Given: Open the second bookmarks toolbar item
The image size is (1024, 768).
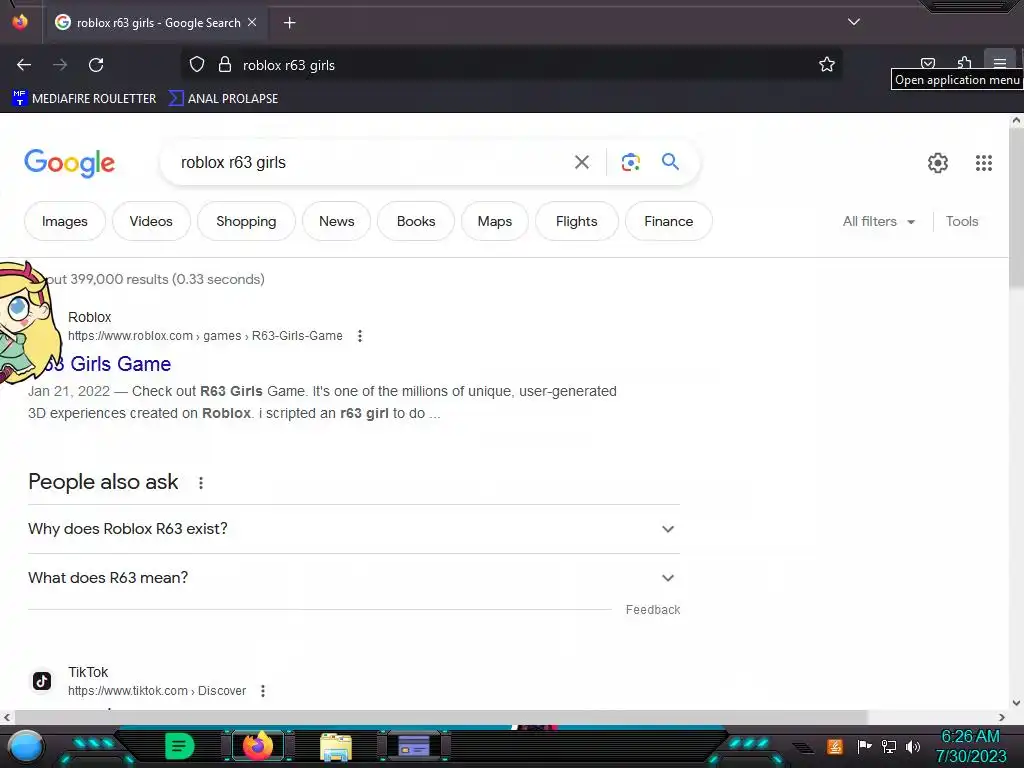Looking at the screenshot, I should click(x=223, y=99).
